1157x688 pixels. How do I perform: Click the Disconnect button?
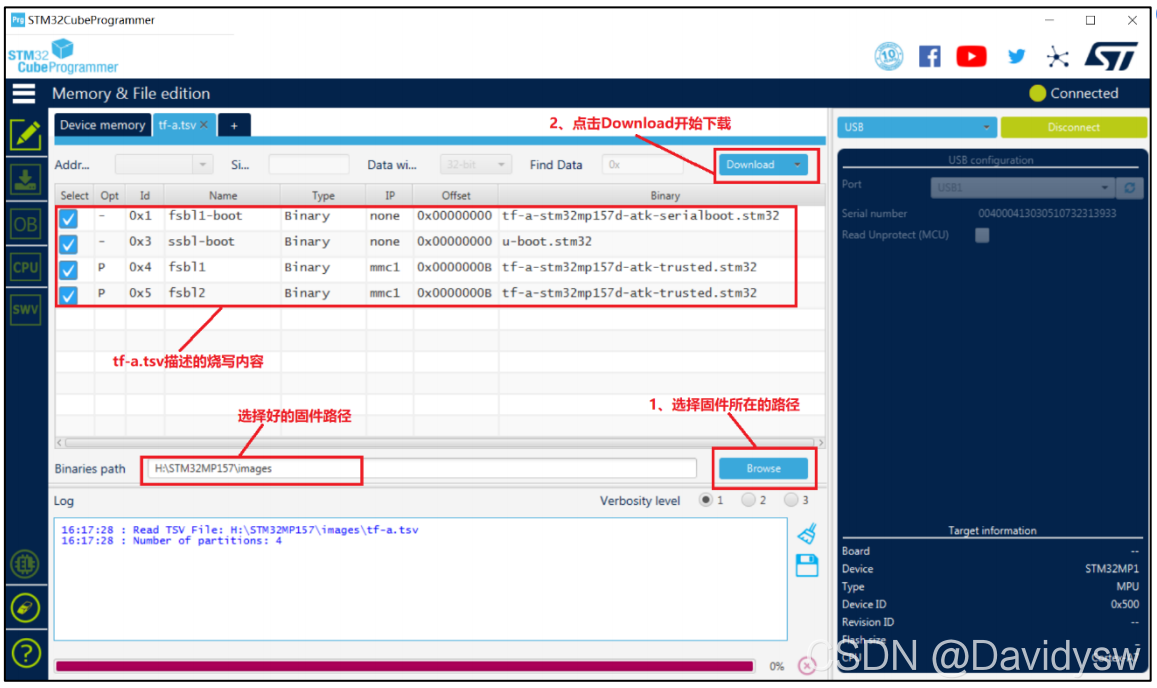(1073, 127)
